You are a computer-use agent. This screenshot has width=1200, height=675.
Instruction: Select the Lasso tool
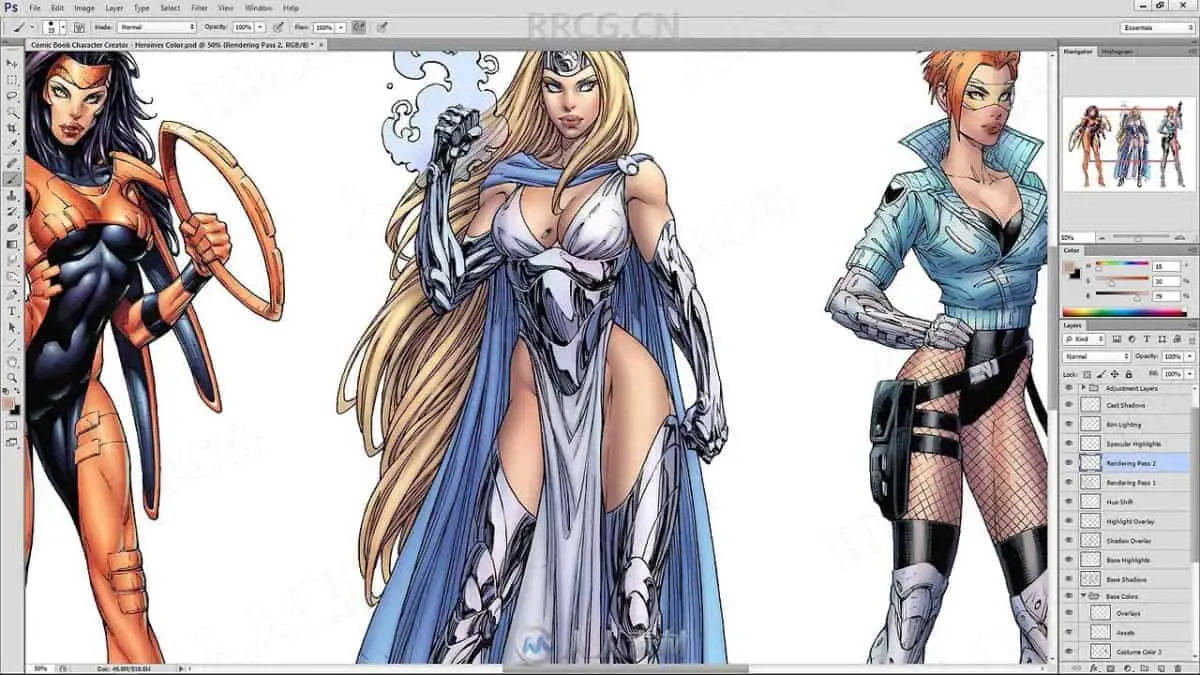[x=12, y=96]
